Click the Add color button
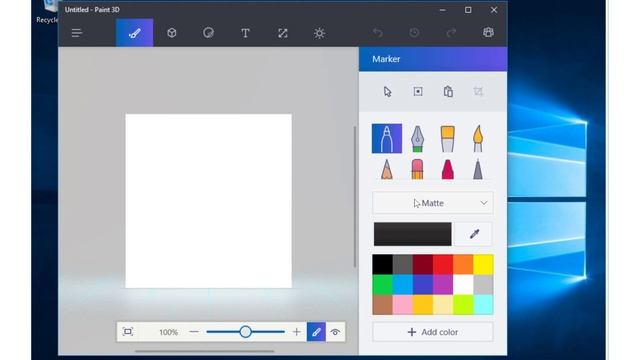Image resolution: width=640 pixels, height=360 pixels. [x=433, y=332]
